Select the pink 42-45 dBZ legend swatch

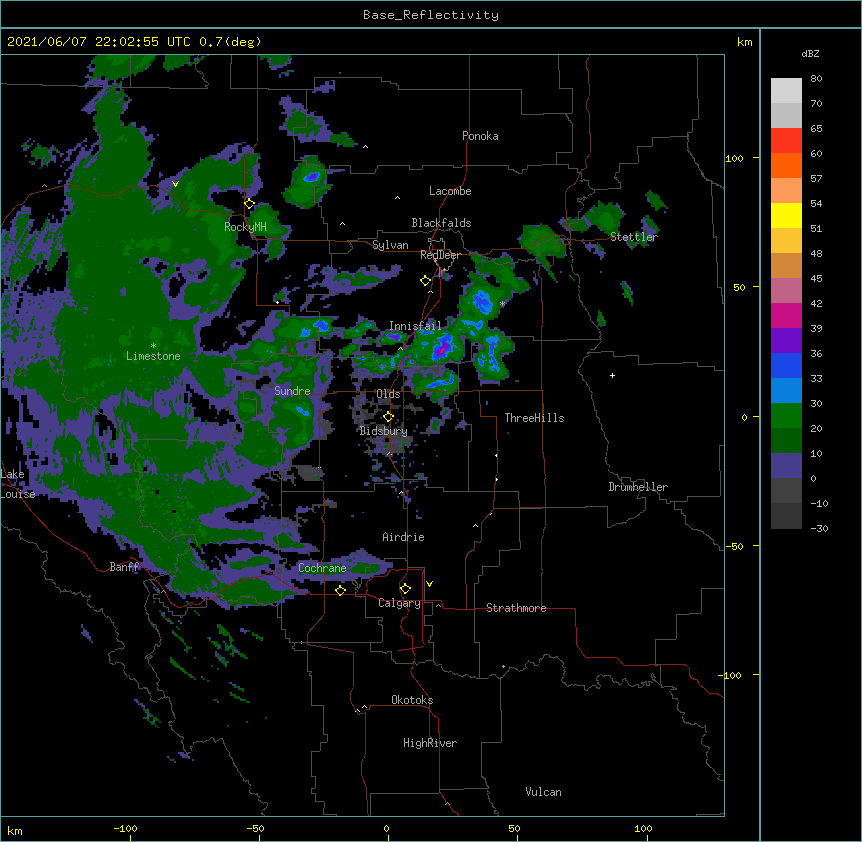point(786,291)
